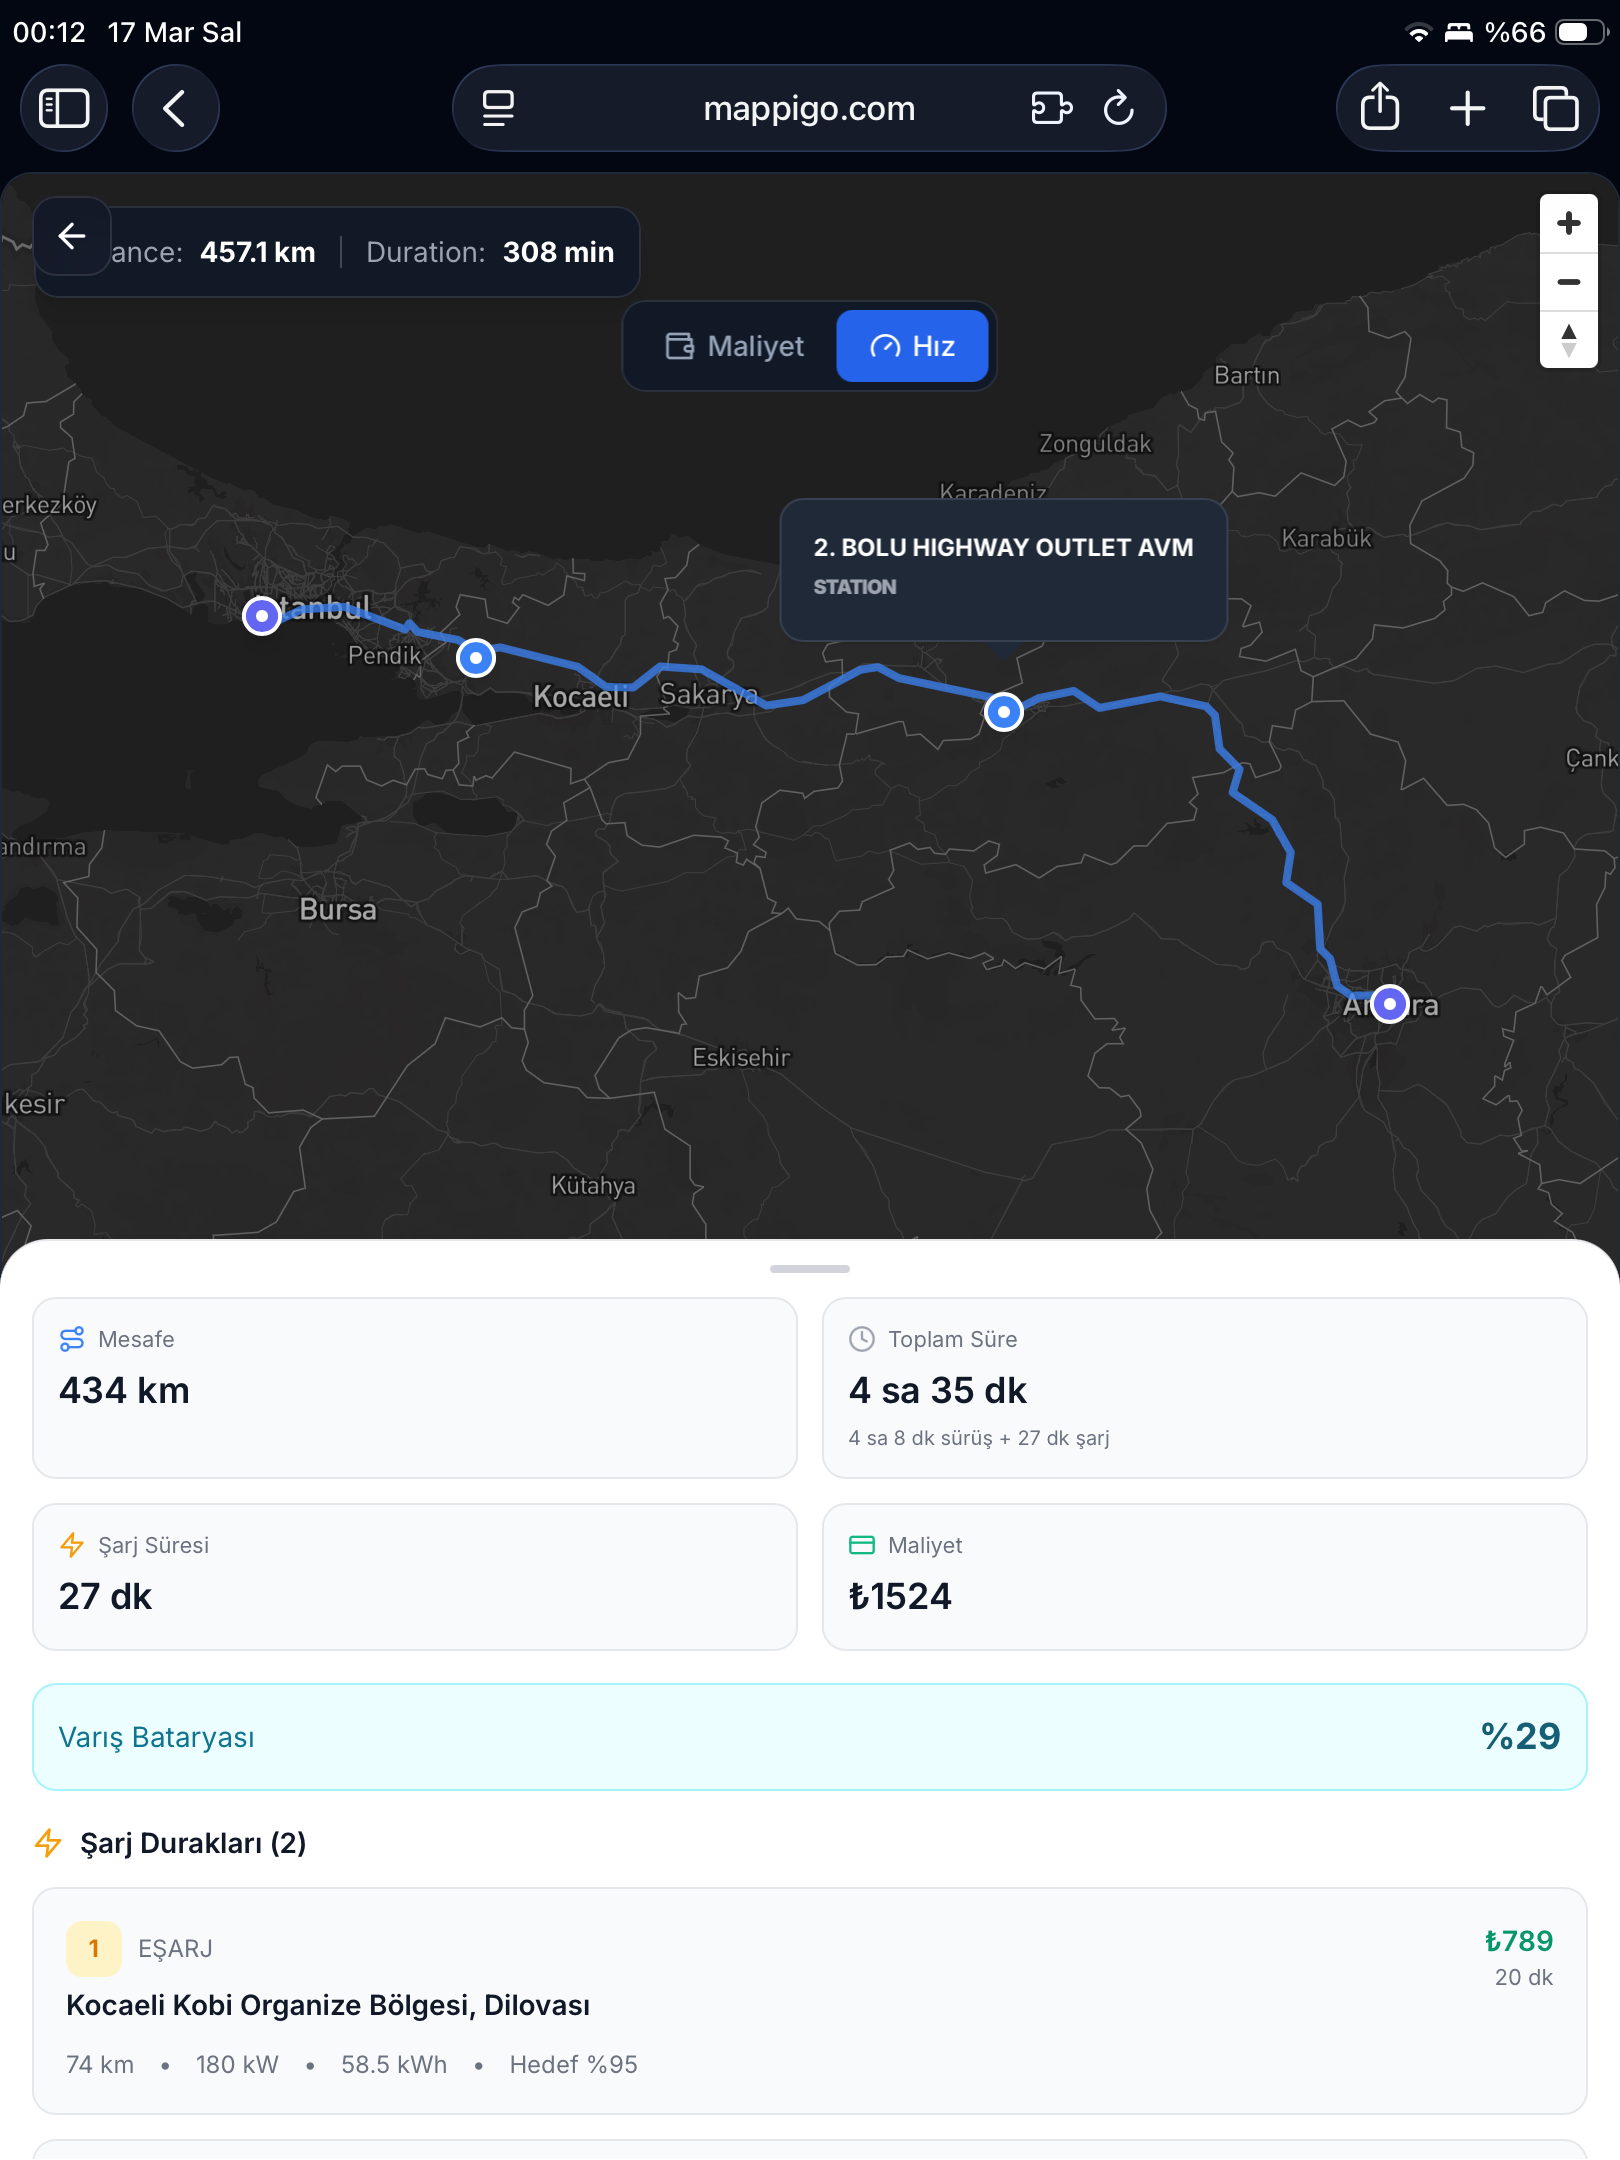Screen dimensions: 1620x2160
Task: Enable the Hız routing mode
Action: tap(911, 346)
